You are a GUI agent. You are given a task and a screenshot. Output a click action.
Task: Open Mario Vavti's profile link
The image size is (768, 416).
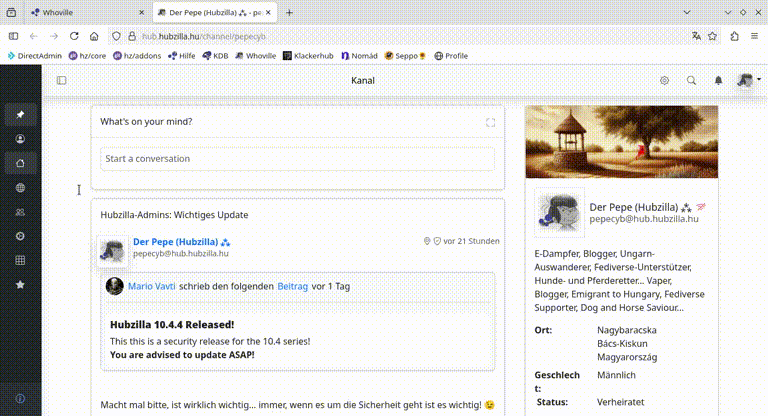(x=151, y=286)
